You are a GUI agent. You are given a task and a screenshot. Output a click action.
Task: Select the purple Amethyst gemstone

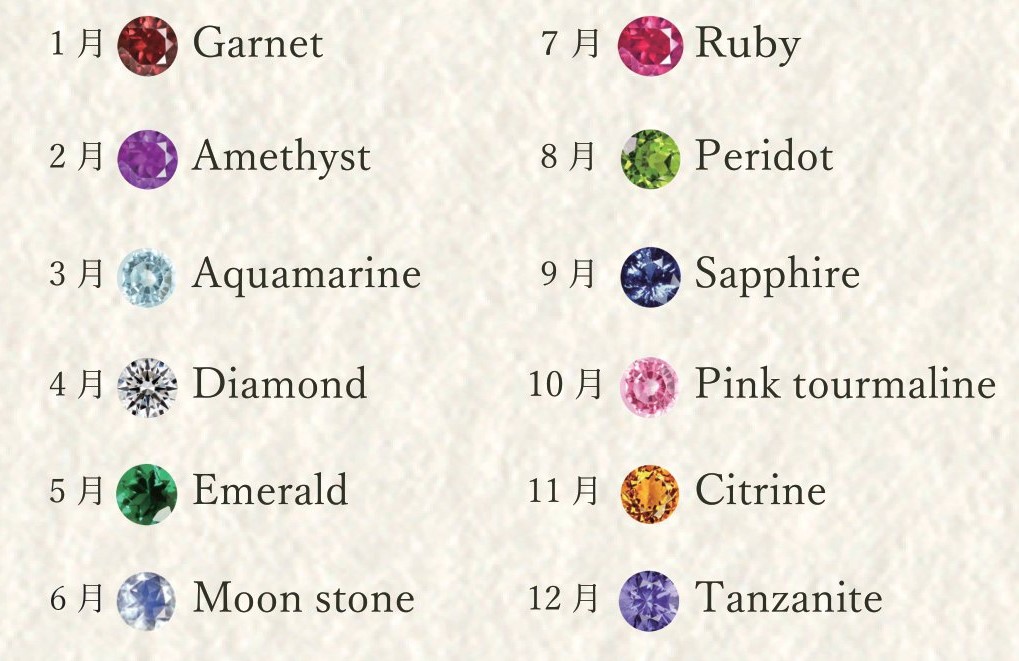(148, 159)
